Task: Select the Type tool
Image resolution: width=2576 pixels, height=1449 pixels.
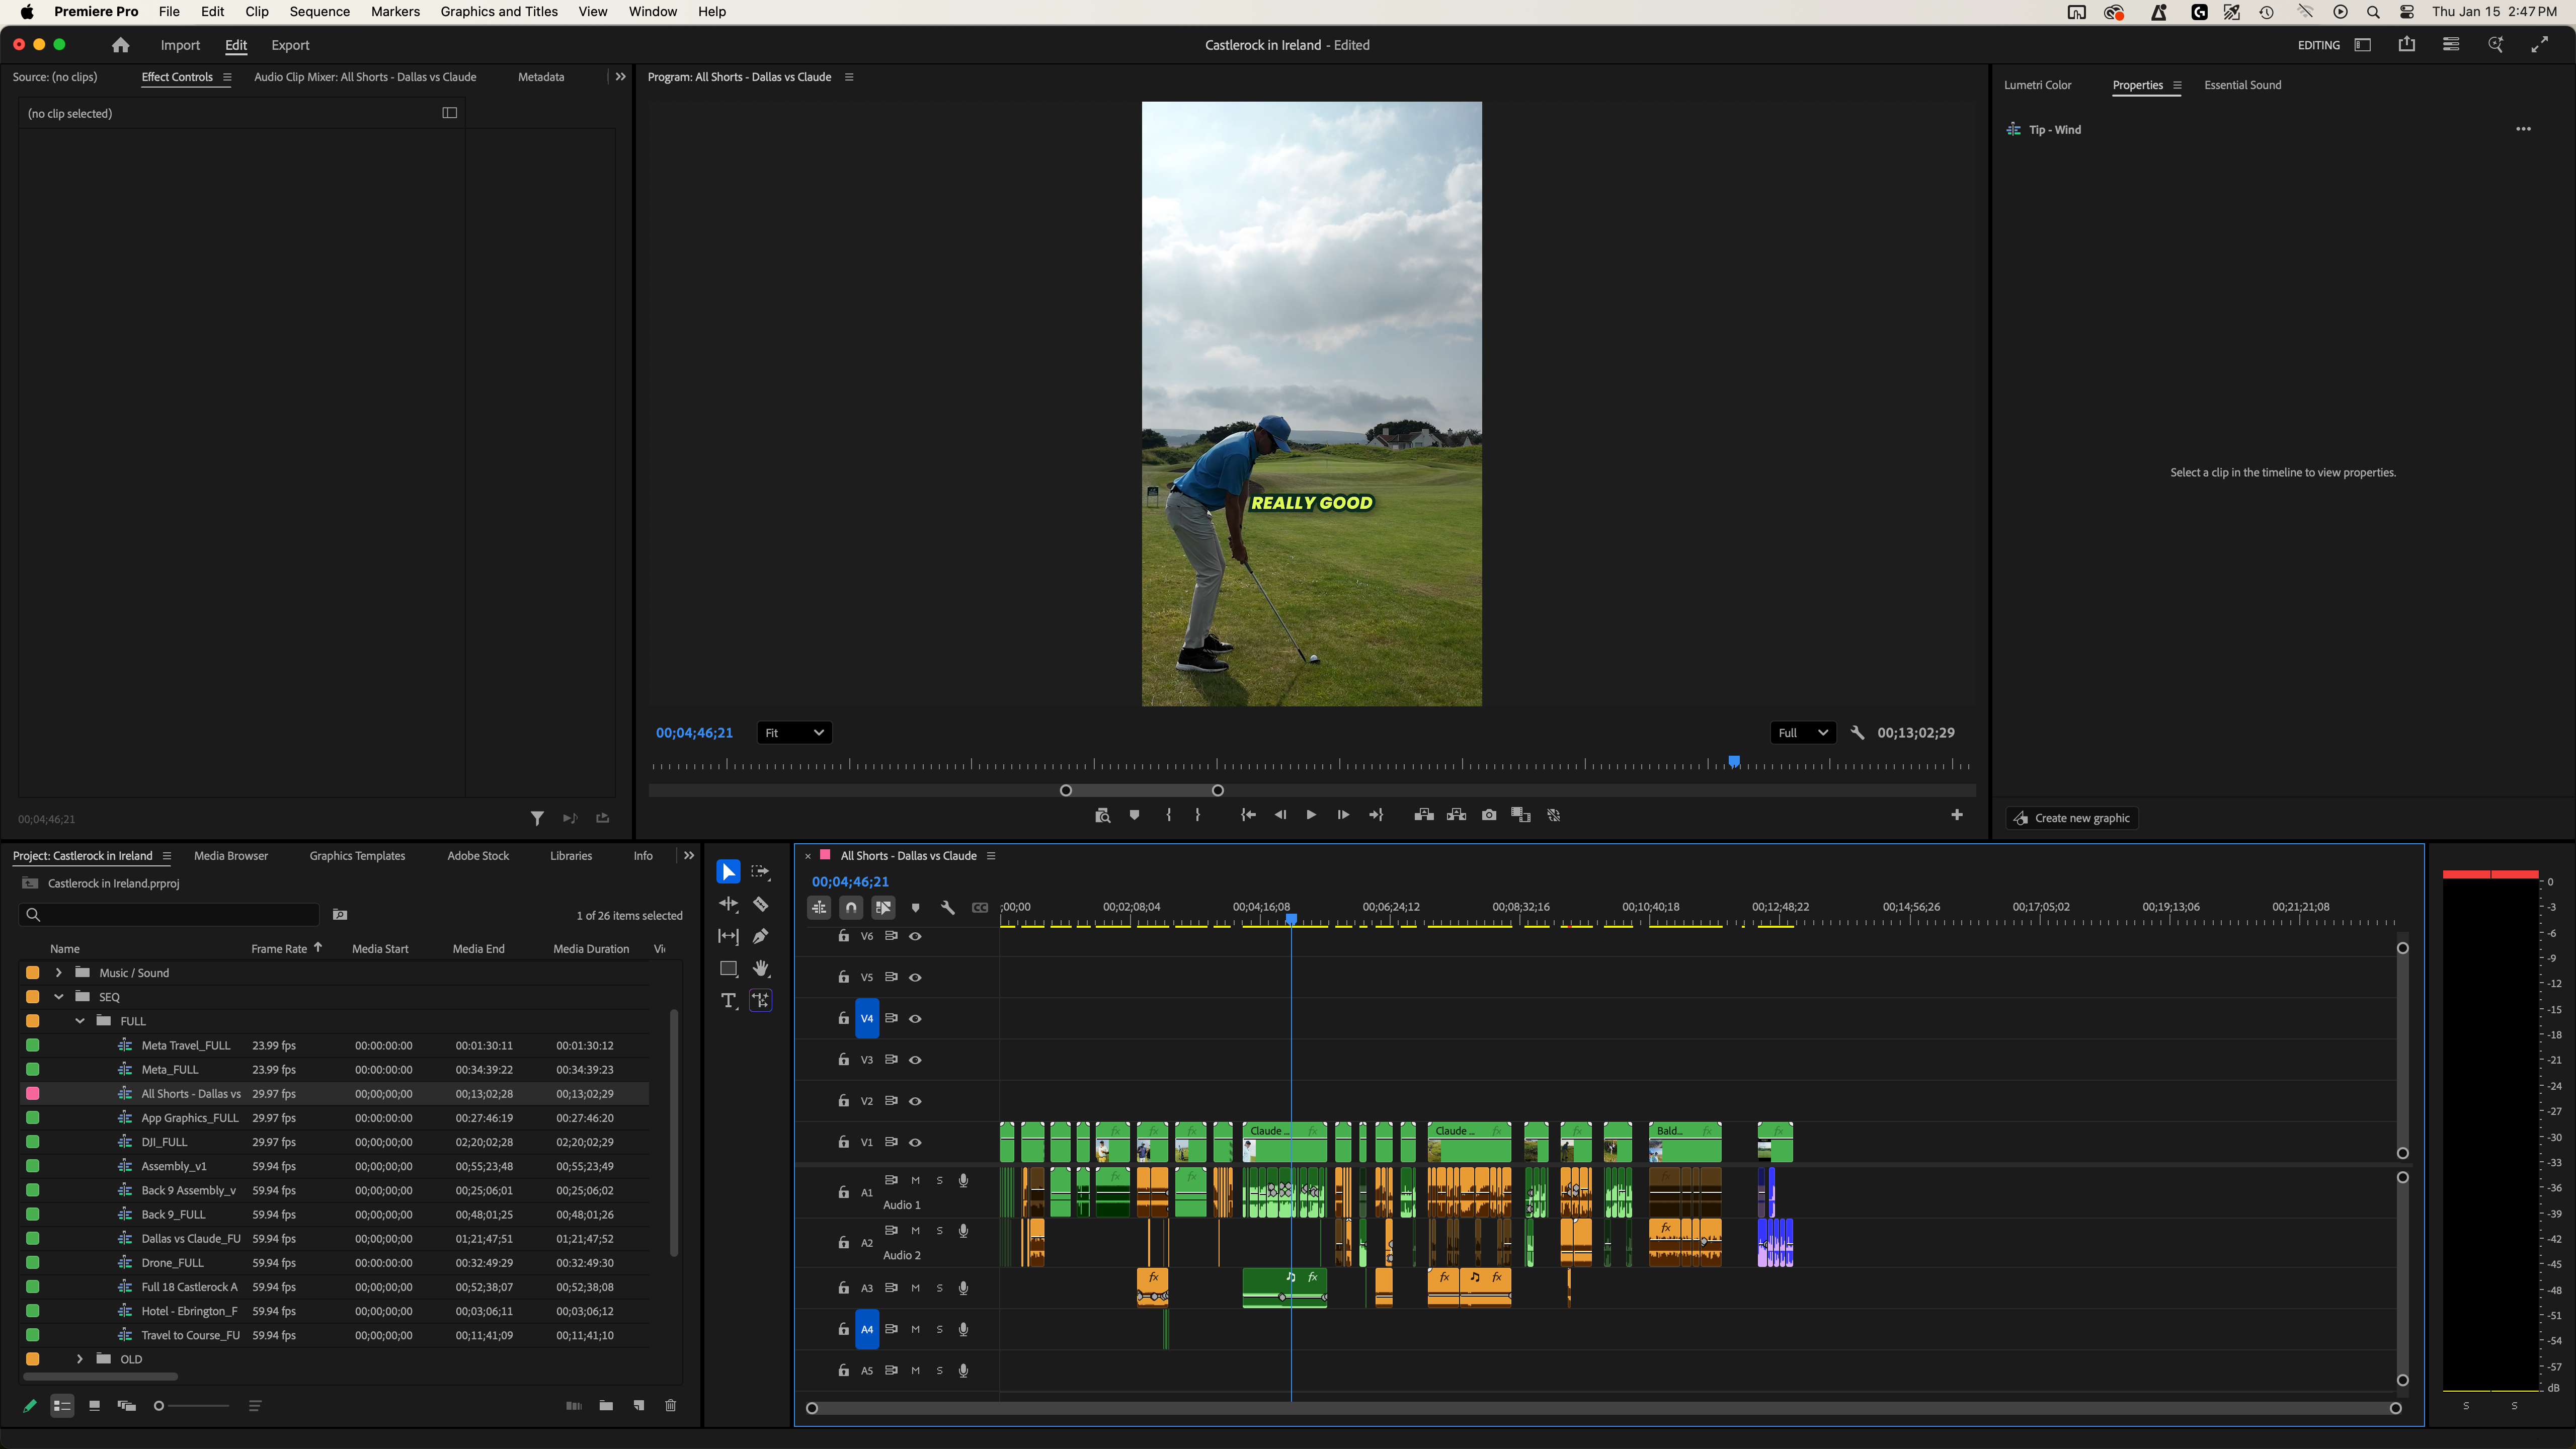Action: pyautogui.click(x=728, y=1000)
